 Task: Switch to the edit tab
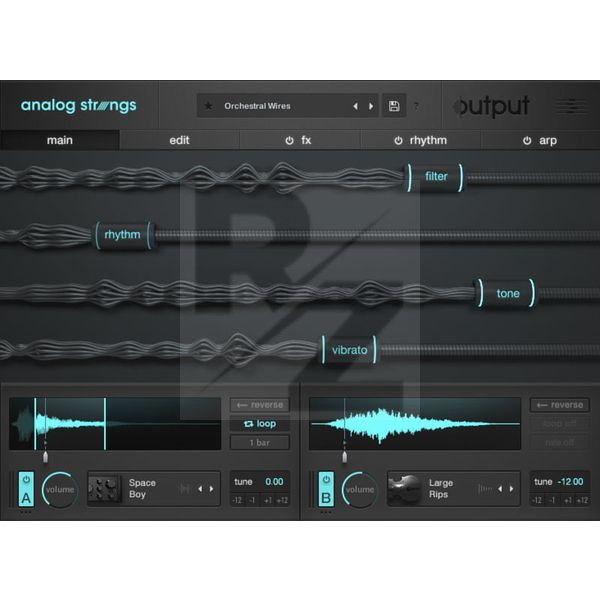click(179, 140)
